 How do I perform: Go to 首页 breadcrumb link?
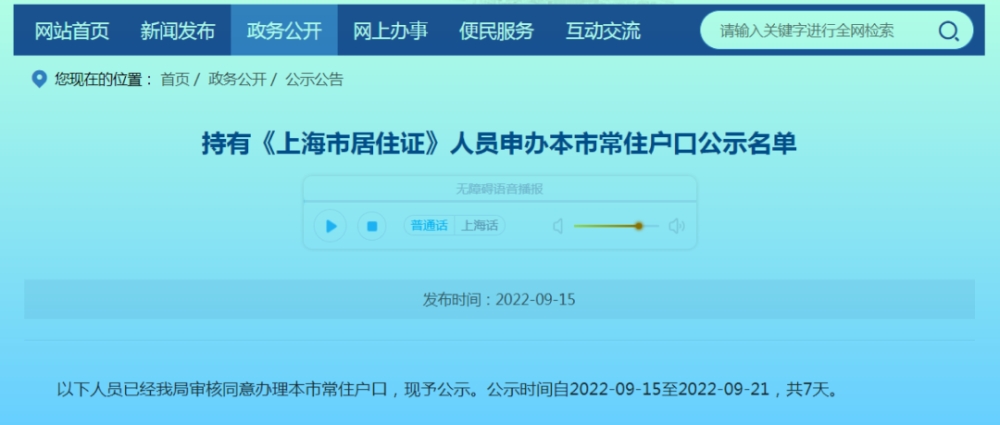175,79
